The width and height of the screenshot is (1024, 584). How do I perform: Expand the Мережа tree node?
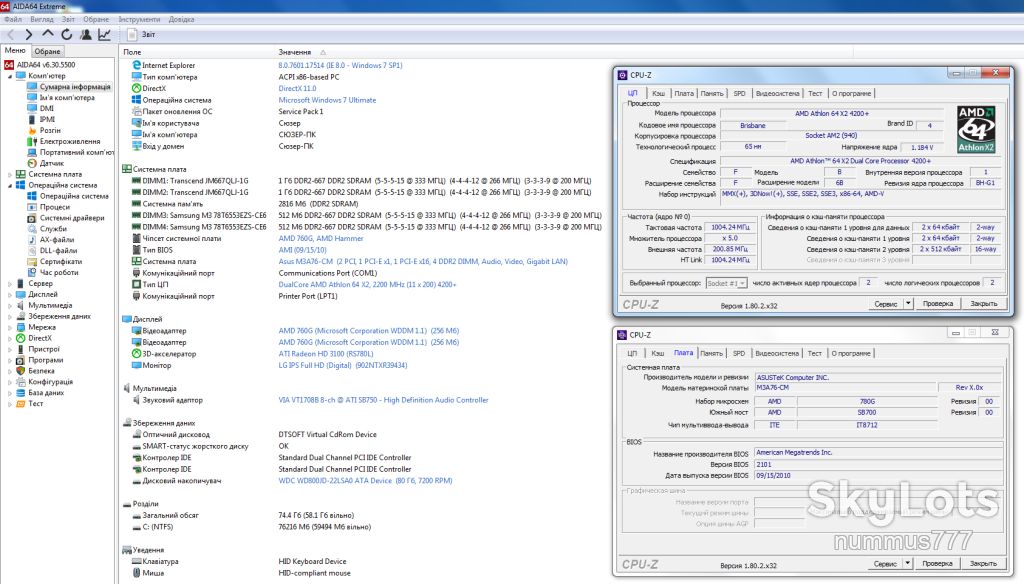(10, 327)
